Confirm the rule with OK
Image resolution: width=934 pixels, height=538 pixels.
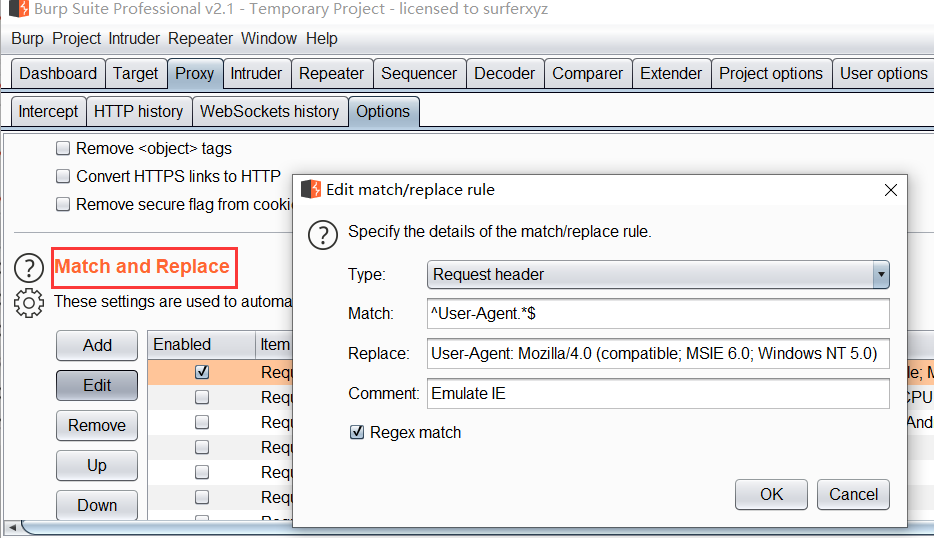pos(771,495)
